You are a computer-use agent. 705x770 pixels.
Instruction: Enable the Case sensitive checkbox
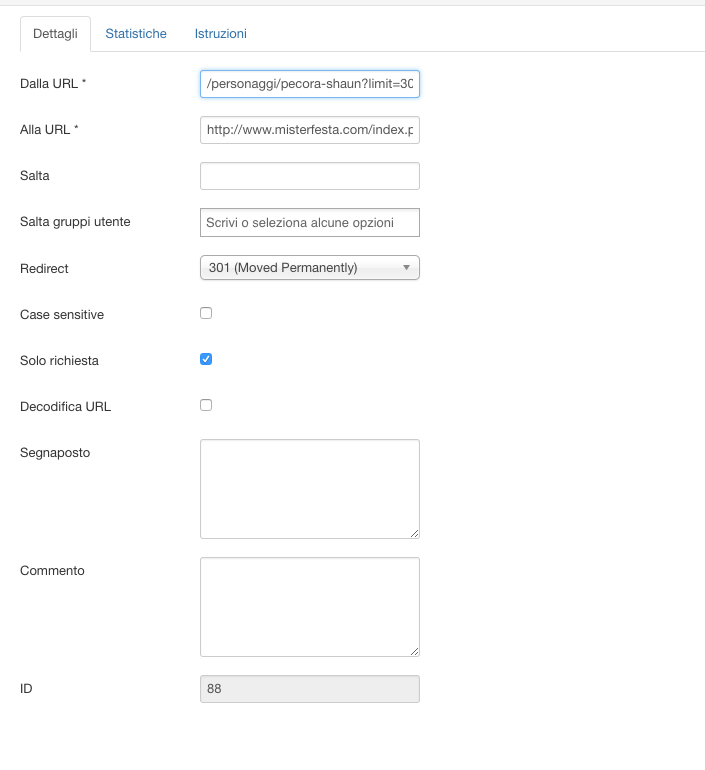pyautogui.click(x=206, y=313)
